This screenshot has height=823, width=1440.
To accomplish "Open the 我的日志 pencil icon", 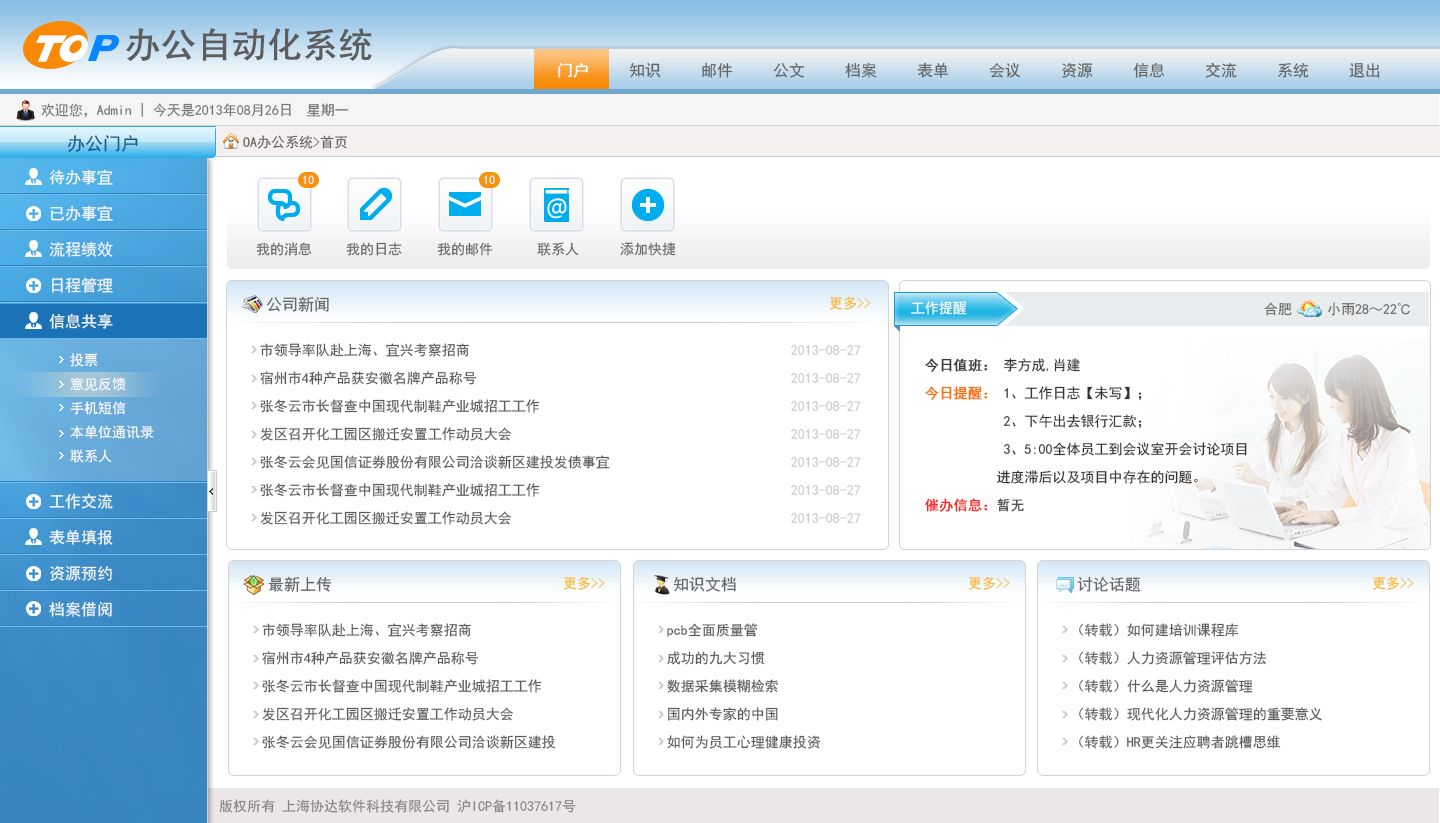I will coord(374,205).
